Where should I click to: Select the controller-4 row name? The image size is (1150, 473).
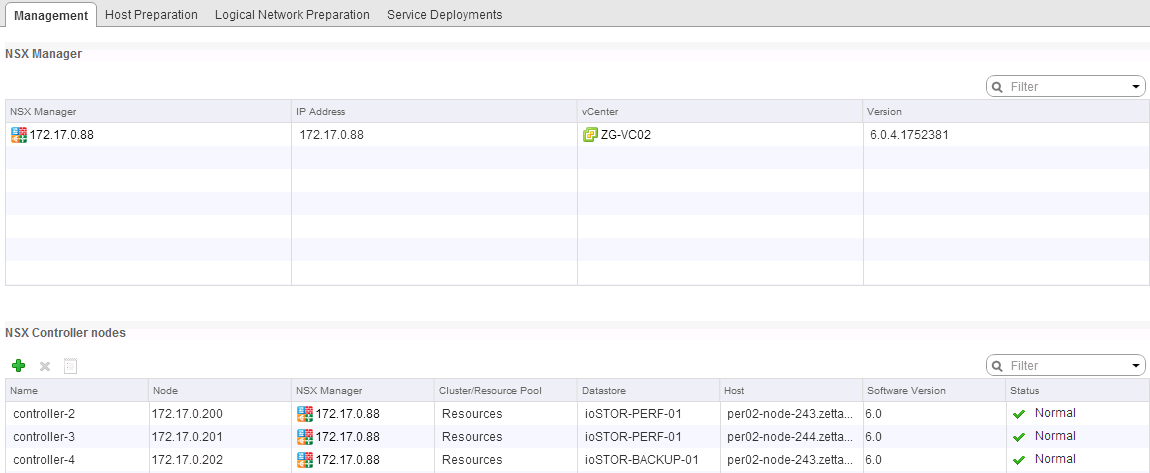(44, 460)
